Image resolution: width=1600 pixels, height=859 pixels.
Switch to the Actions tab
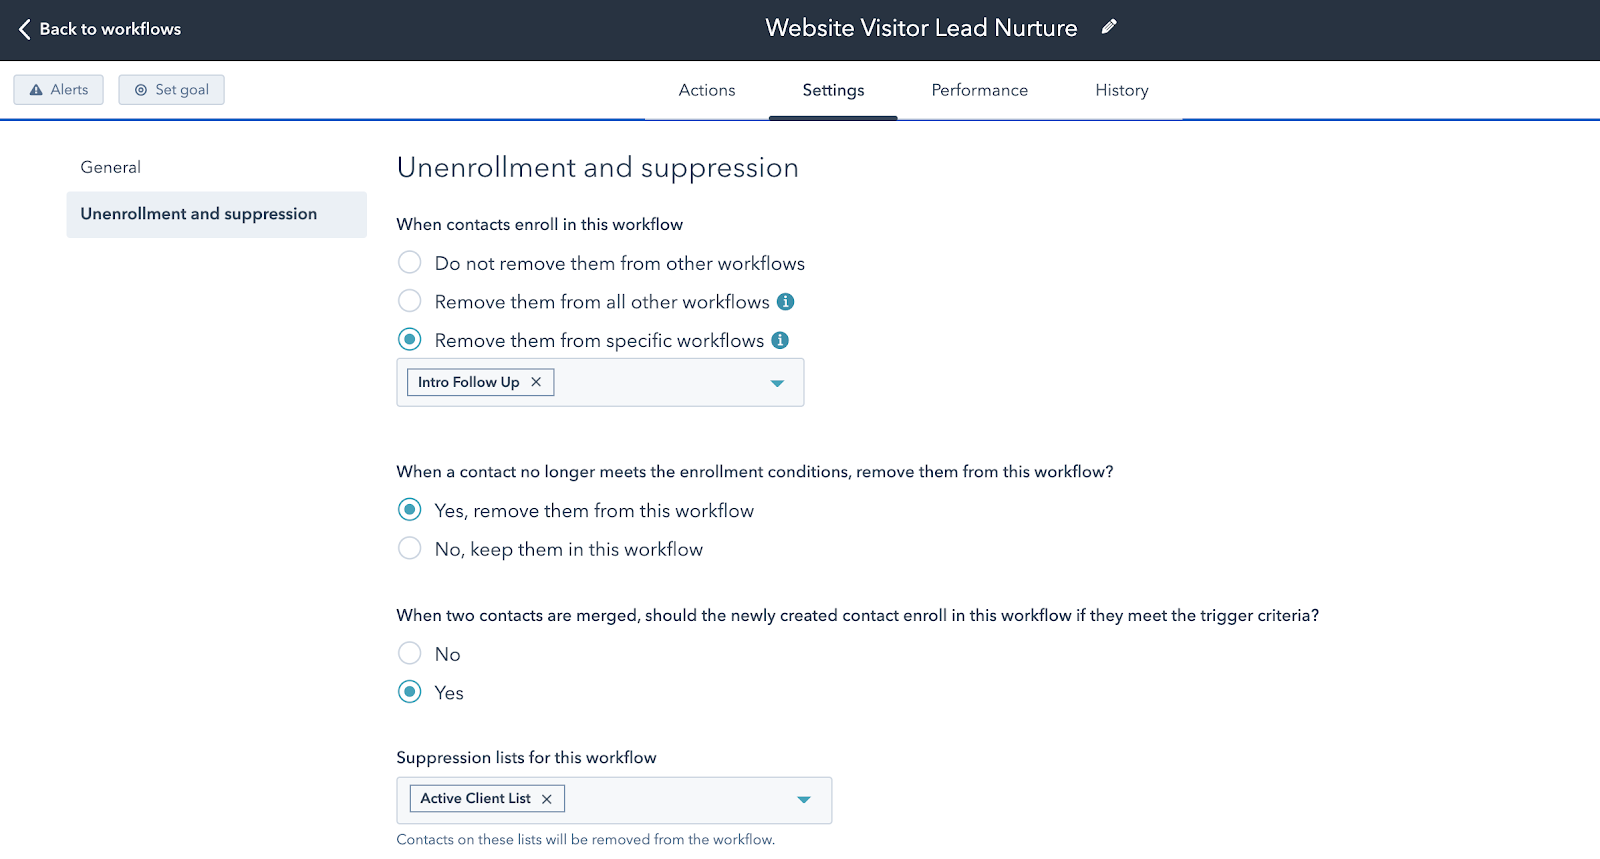tap(707, 90)
